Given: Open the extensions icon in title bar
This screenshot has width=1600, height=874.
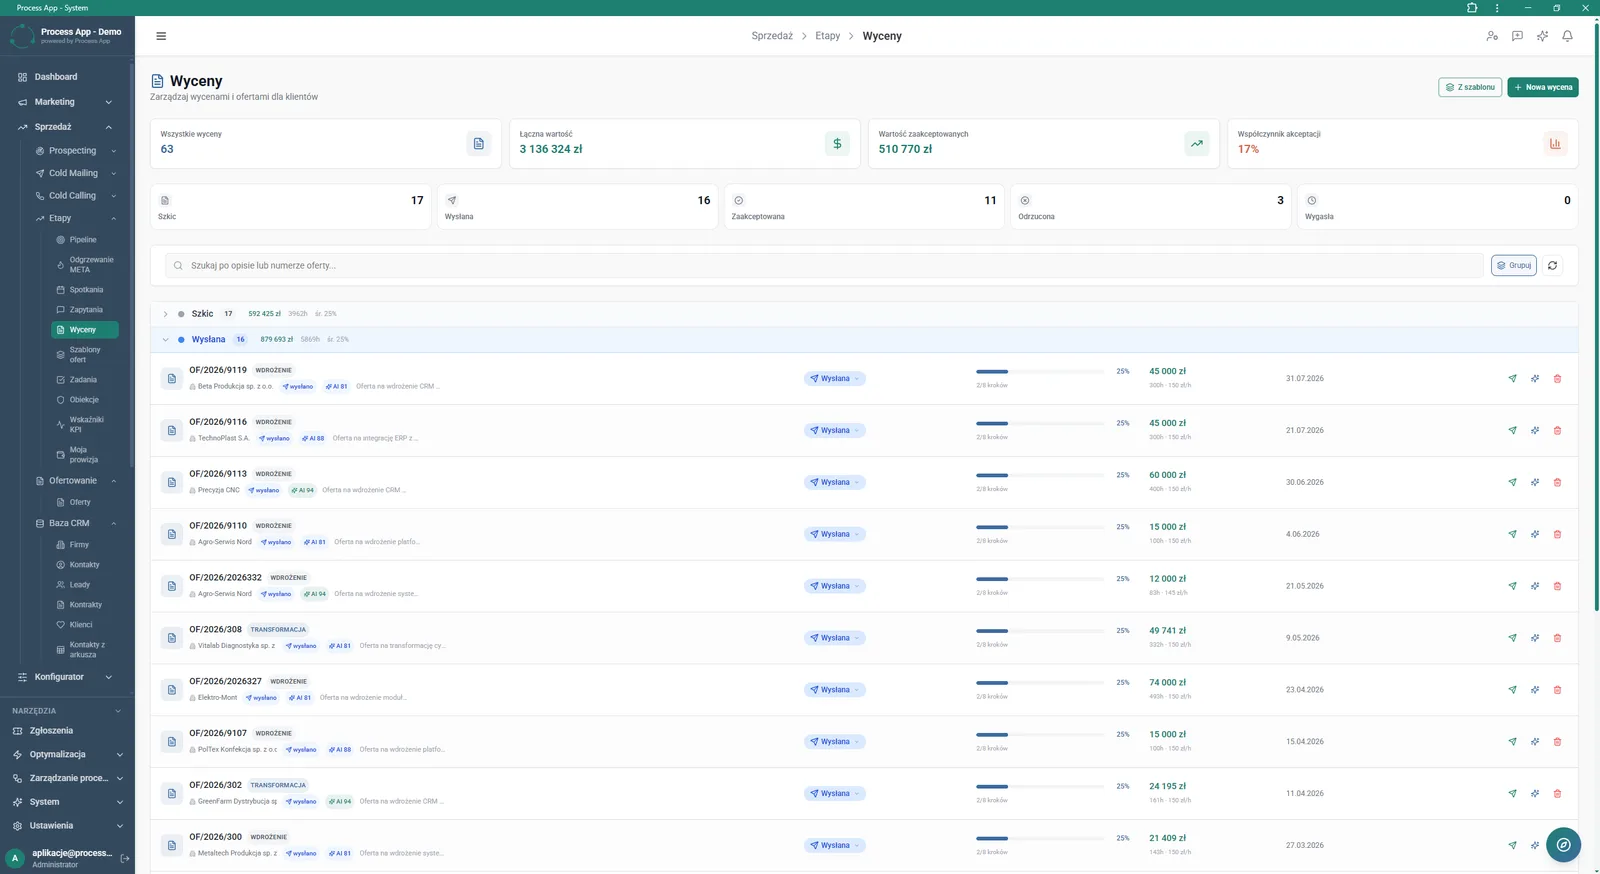Looking at the screenshot, I should [x=1472, y=8].
